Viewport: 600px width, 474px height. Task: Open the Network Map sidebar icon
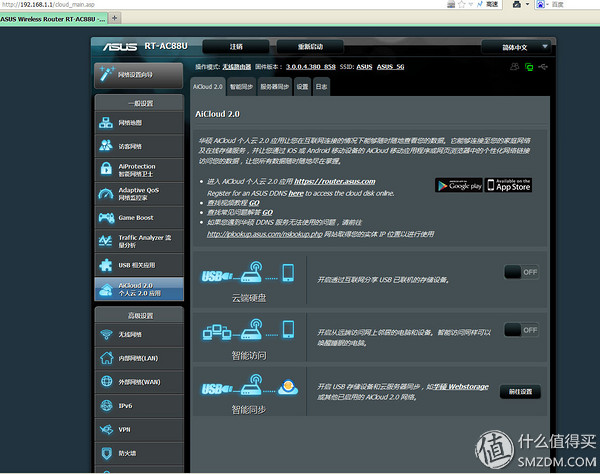coord(106,123)
